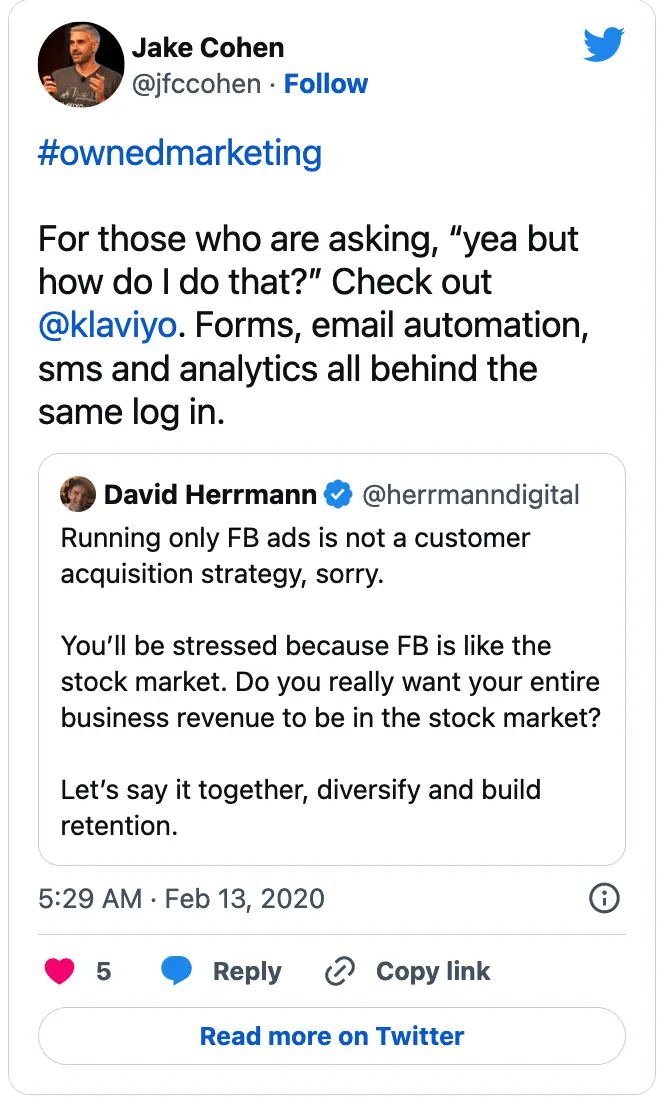Click the Copy link text label
Image resolution: width=666 pixels, height=1106 pixels.
(433, 971)
